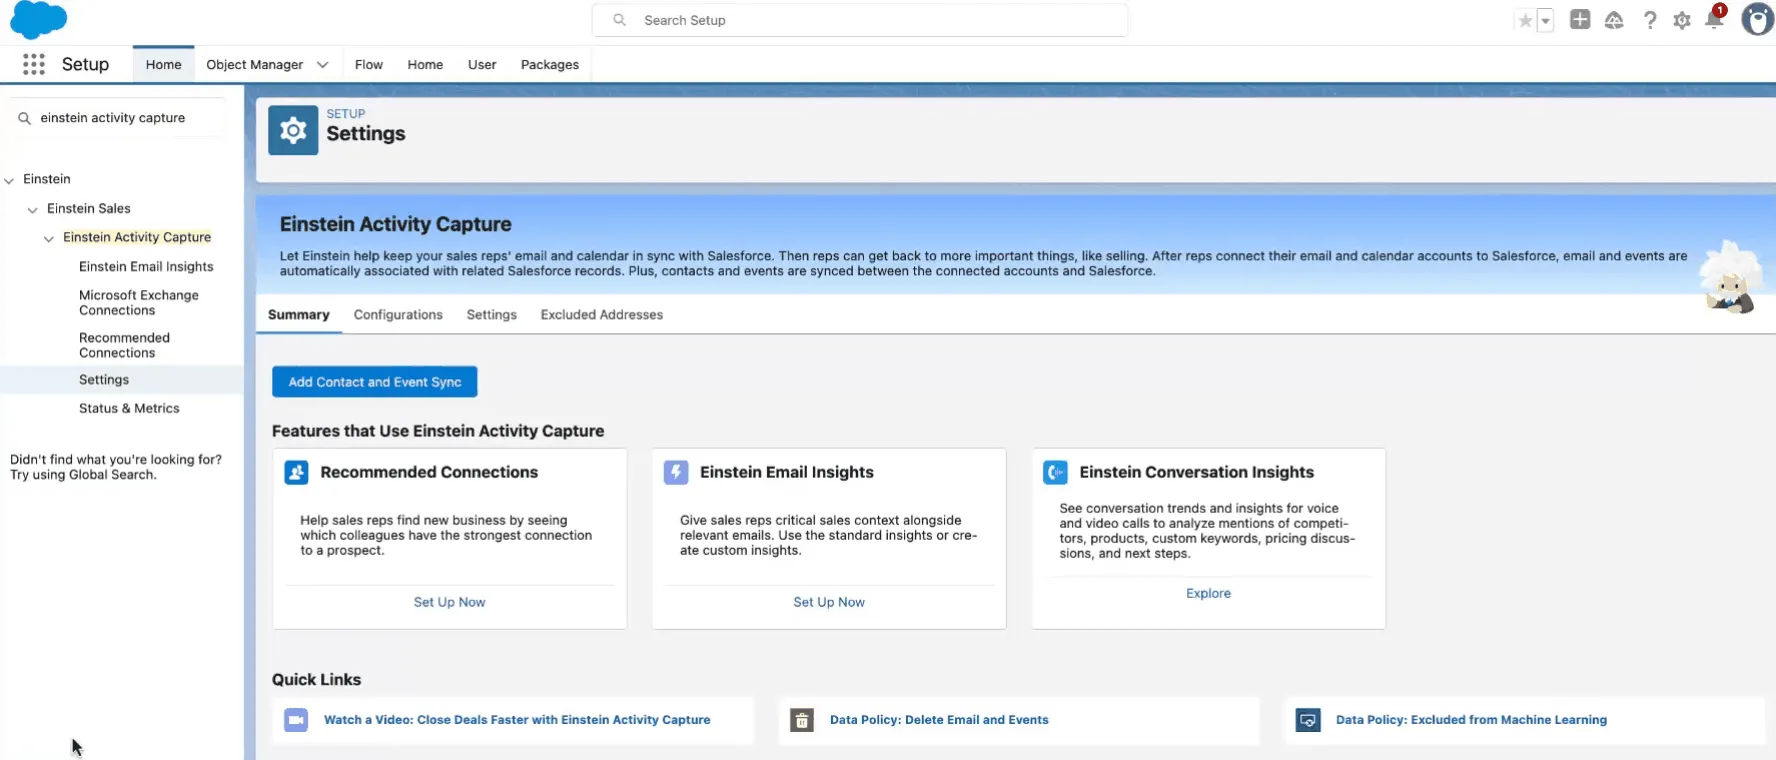The height and width of the screenshot is (760, 1776).
Task: Click the favorites star icon
Action: [x=1525, y=20]
